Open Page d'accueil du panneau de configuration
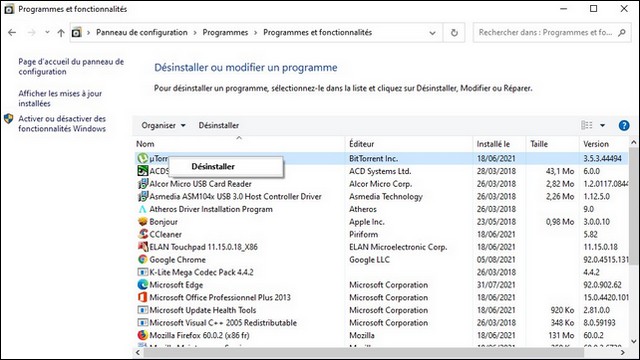 click(71, 67)
